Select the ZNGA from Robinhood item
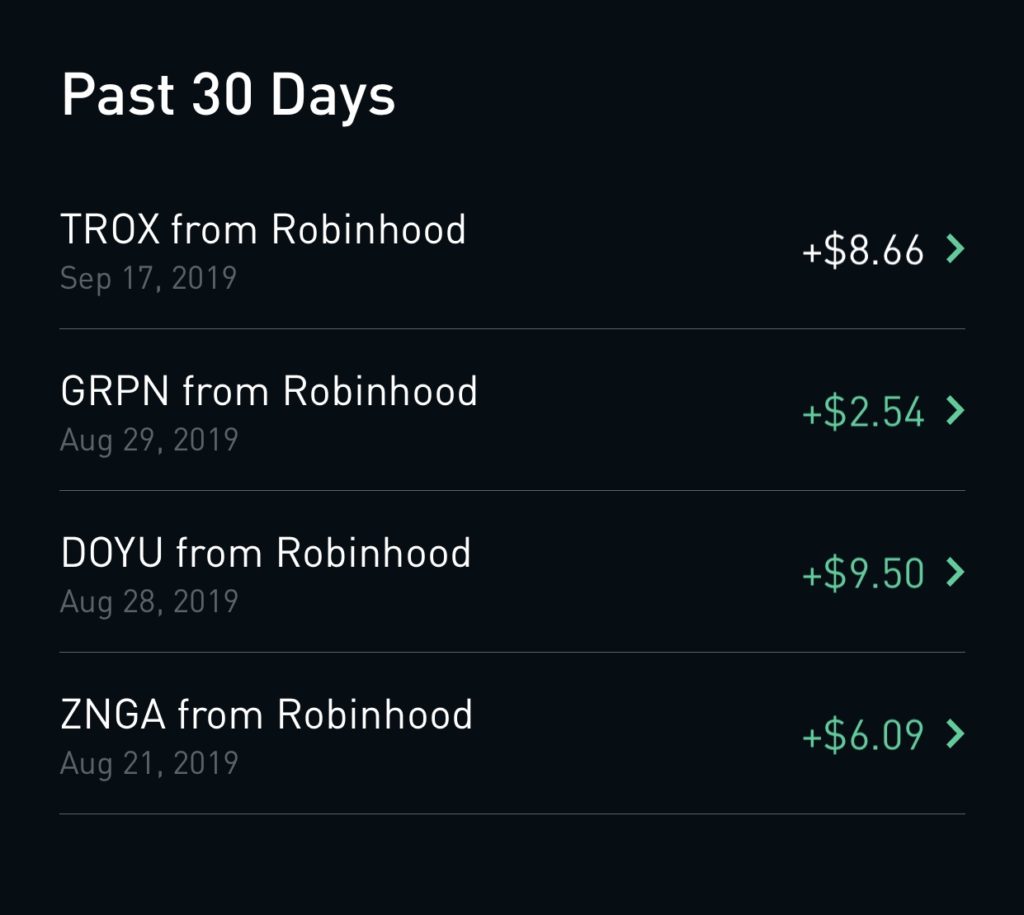The width and height of the screenshot is (1024, 915). (x=512, y=733)
